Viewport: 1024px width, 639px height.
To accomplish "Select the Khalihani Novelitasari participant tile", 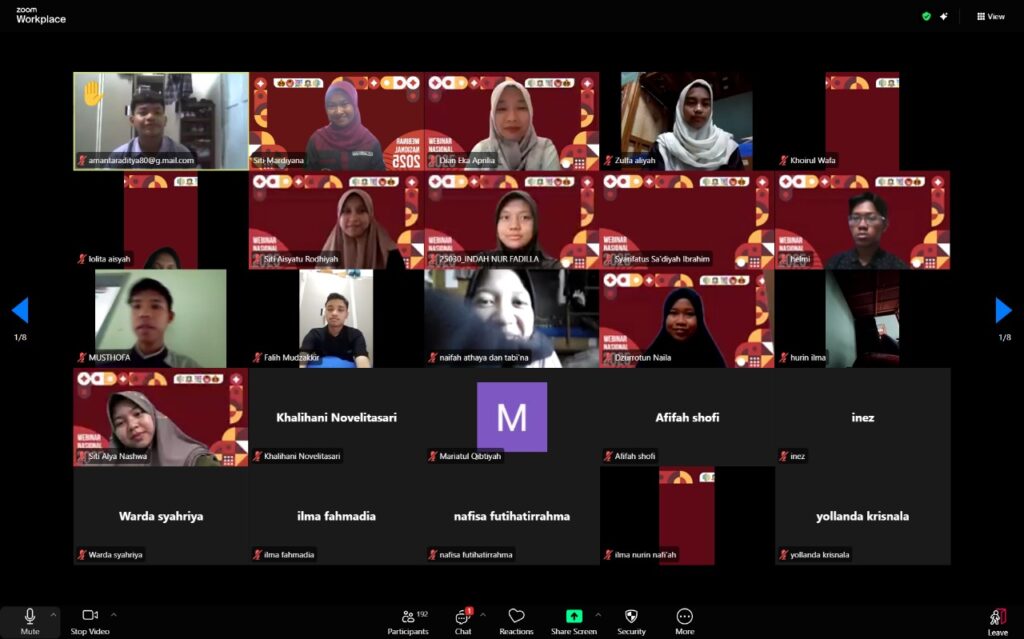I will (336, 417).
